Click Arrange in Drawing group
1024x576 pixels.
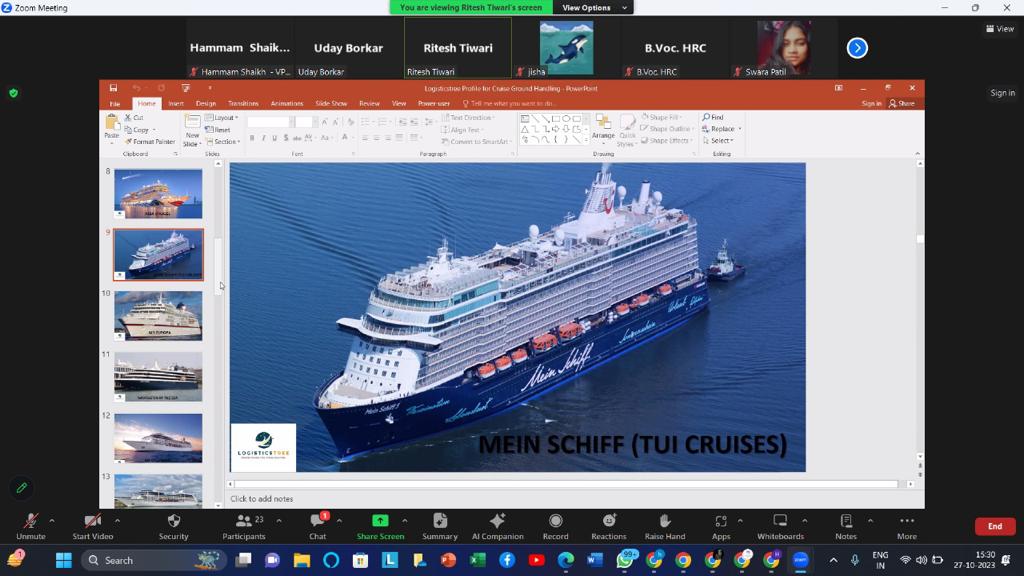pos(603,128)
